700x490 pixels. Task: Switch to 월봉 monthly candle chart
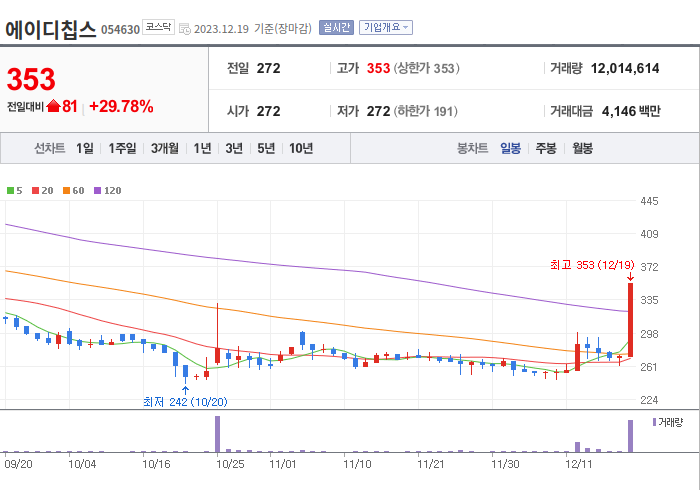pos(583,148)
